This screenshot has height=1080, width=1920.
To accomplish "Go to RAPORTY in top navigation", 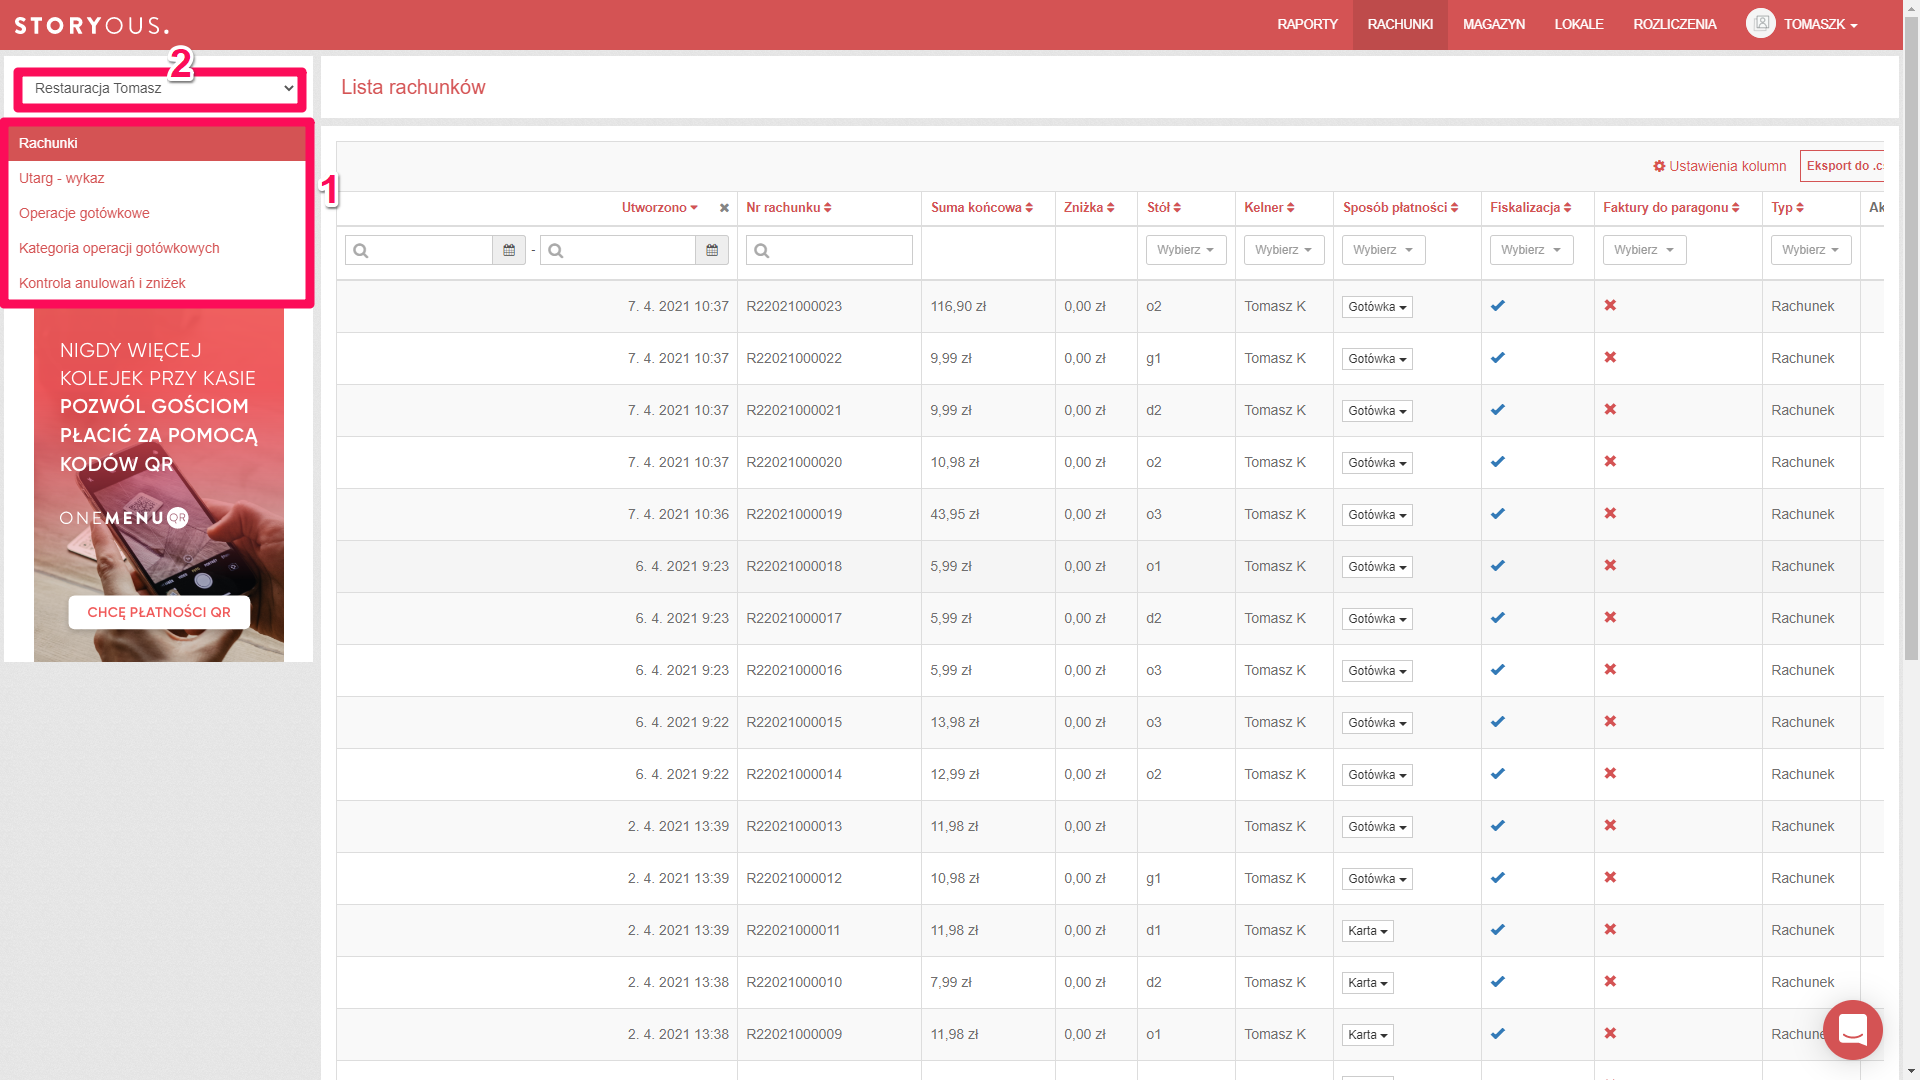I will click(1307, 24).
